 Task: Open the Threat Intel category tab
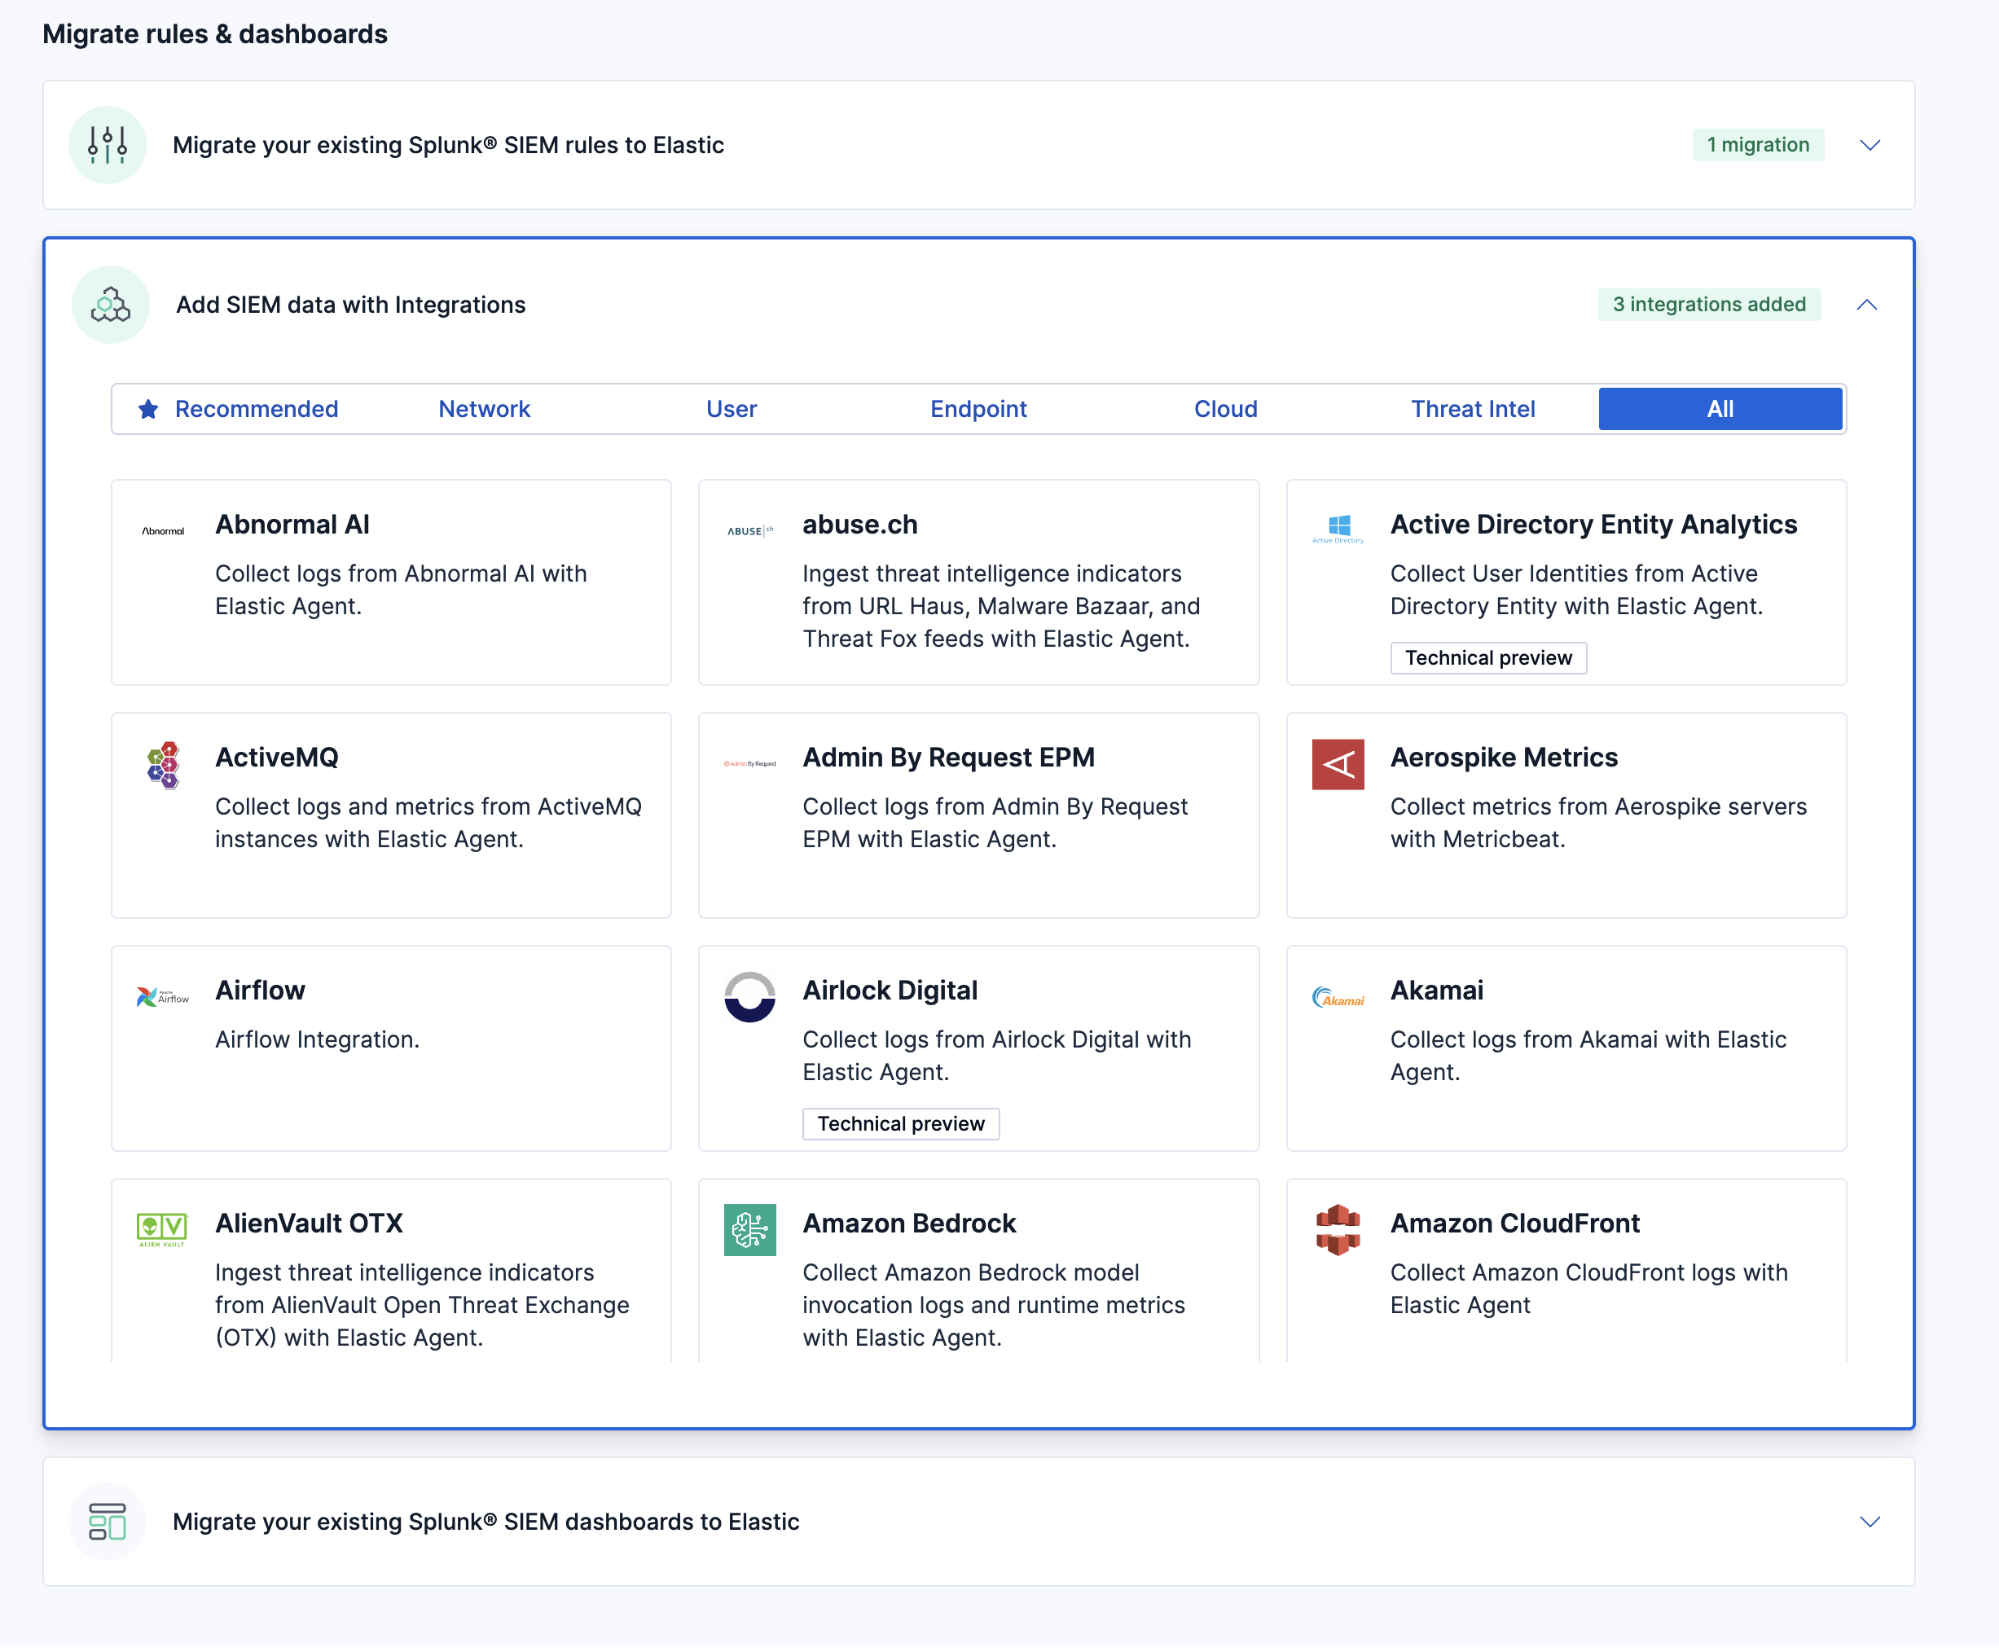coord(1473,408)
